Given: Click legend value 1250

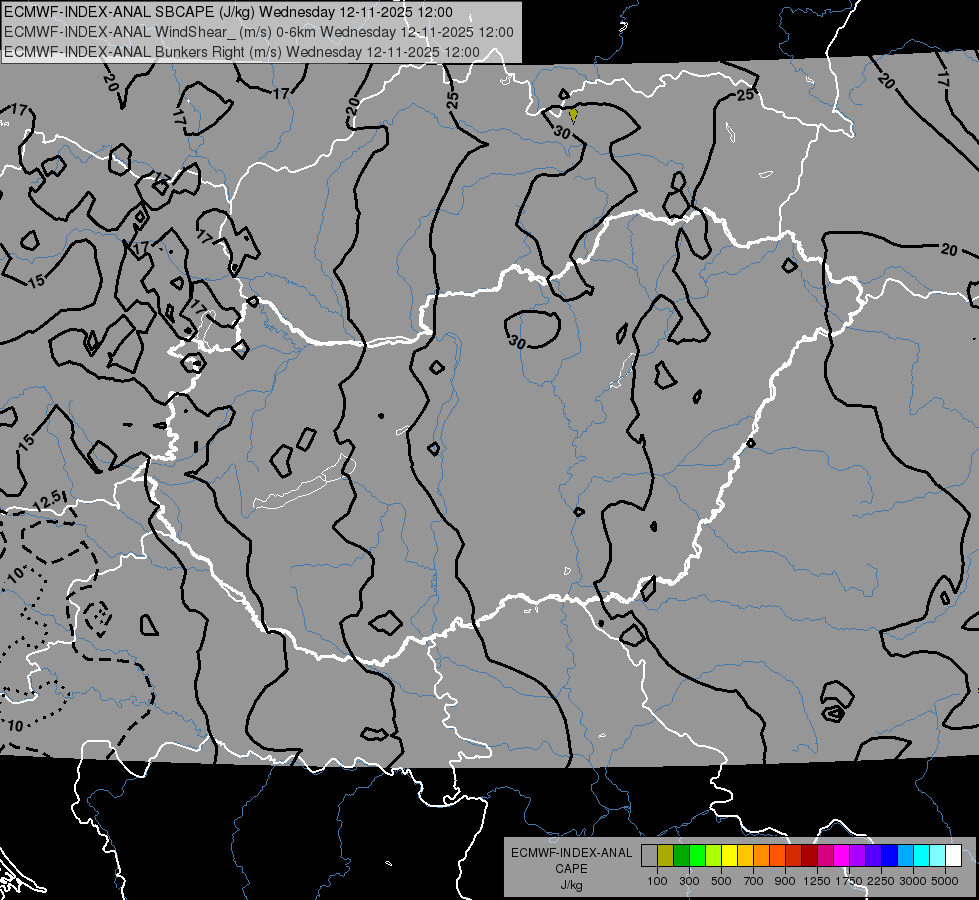Looking at the screenshot, I should pos(817,881).
